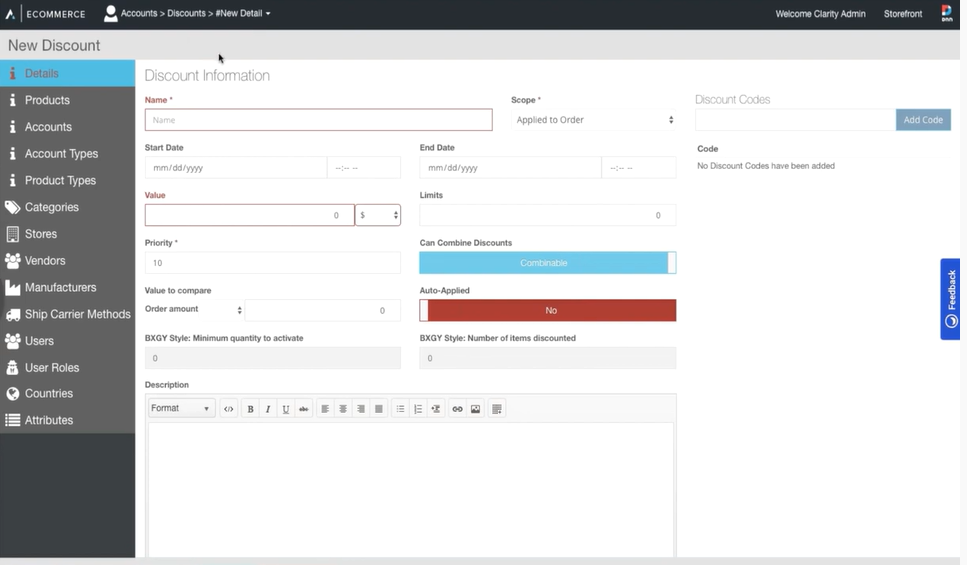The image size is (967, 565).
Task: Insert an image in description
Action: (475, 409)
